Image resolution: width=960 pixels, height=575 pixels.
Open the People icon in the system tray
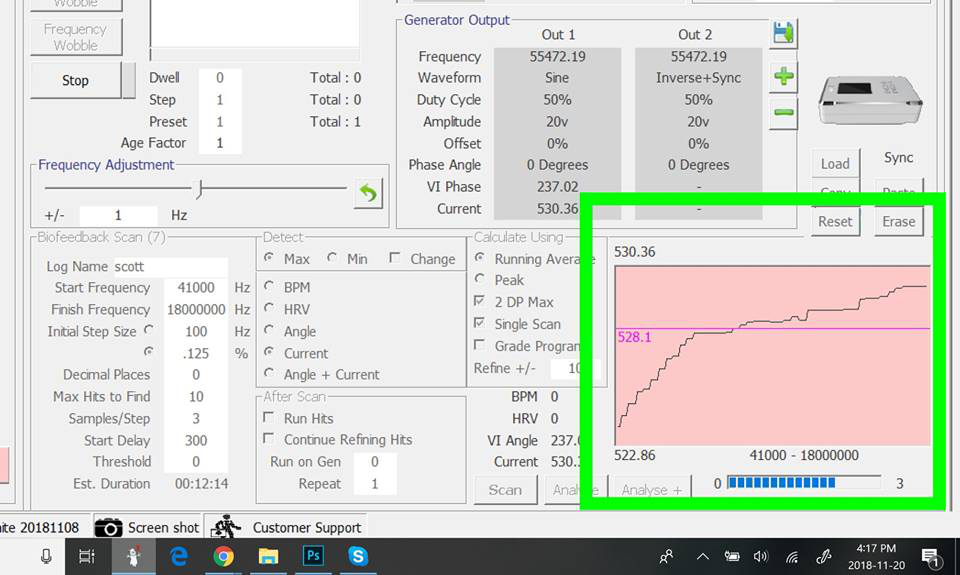pyautogui.click(x=666, y=556)
